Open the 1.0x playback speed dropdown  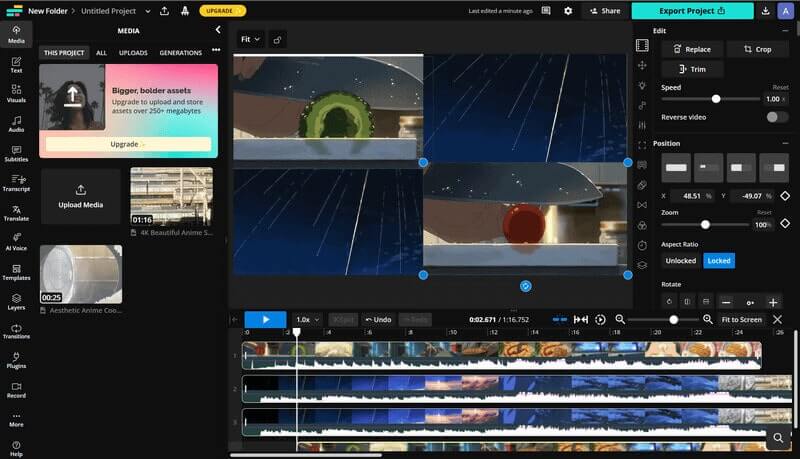tap(307, 319)
